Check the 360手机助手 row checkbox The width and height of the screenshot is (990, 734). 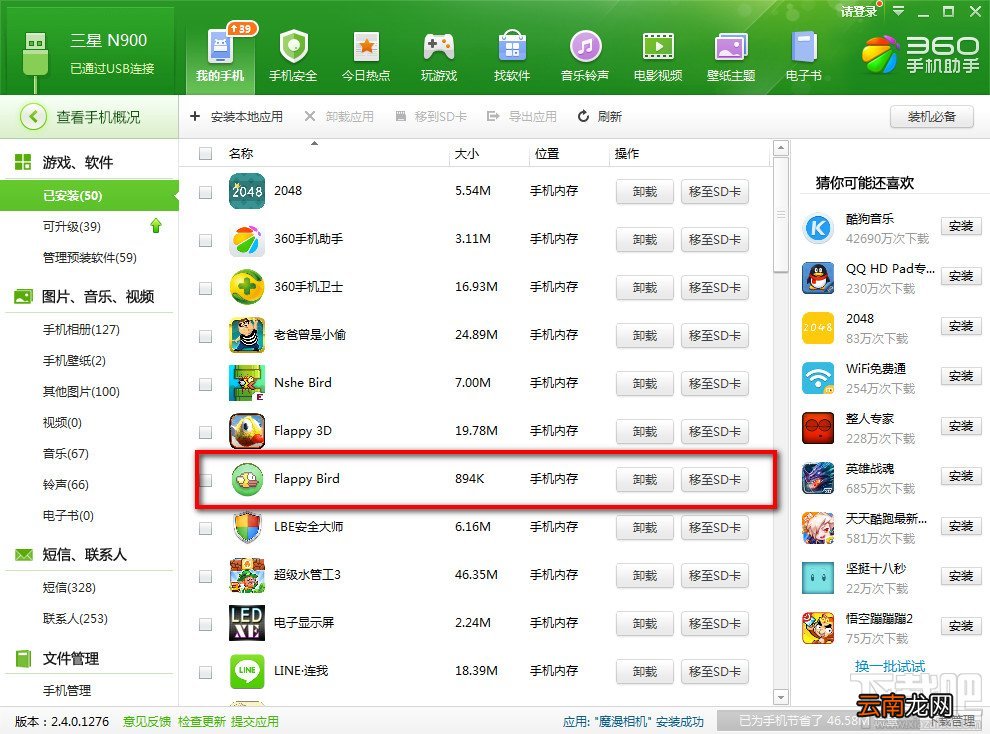[205, 240]
